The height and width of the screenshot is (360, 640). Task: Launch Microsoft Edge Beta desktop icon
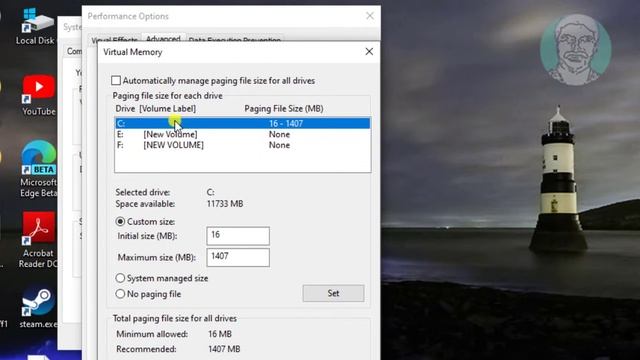pyautogui.click(x=38, y=169)
